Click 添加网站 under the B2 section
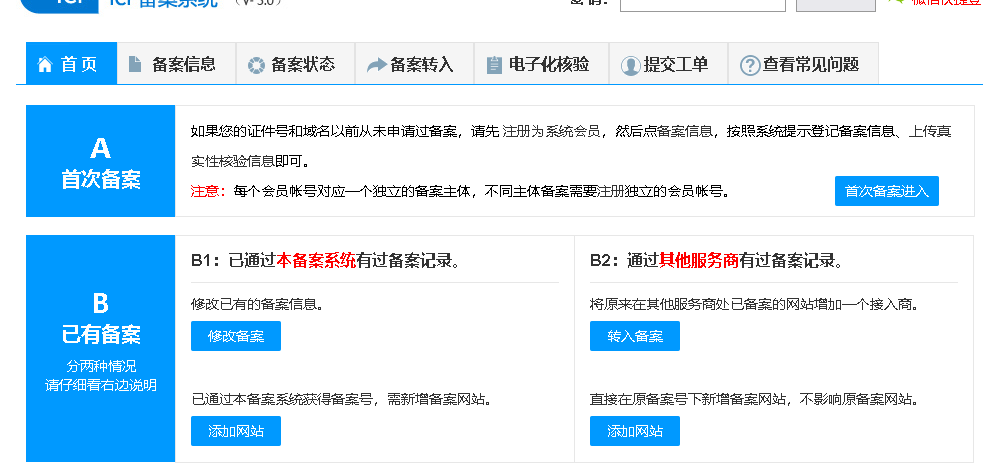 (x=634, y=431)
